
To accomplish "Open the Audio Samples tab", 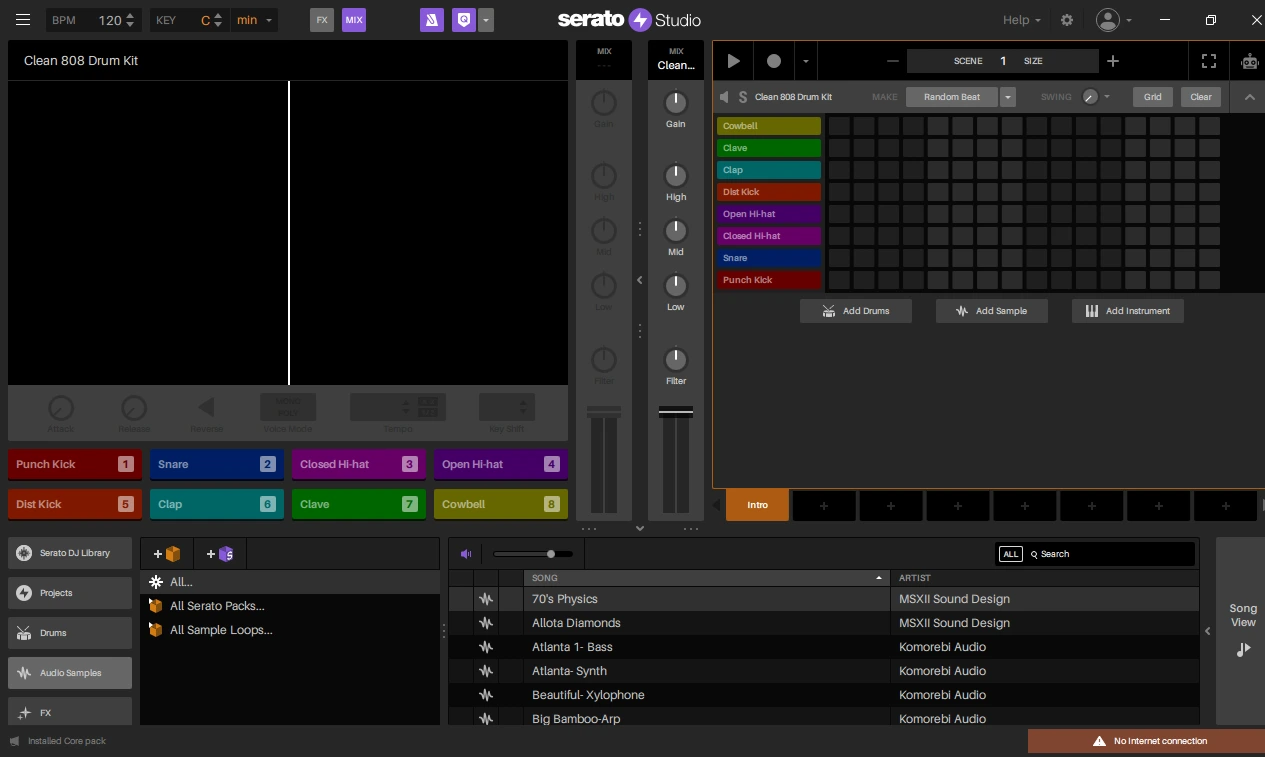I will [x=70, y=673].
